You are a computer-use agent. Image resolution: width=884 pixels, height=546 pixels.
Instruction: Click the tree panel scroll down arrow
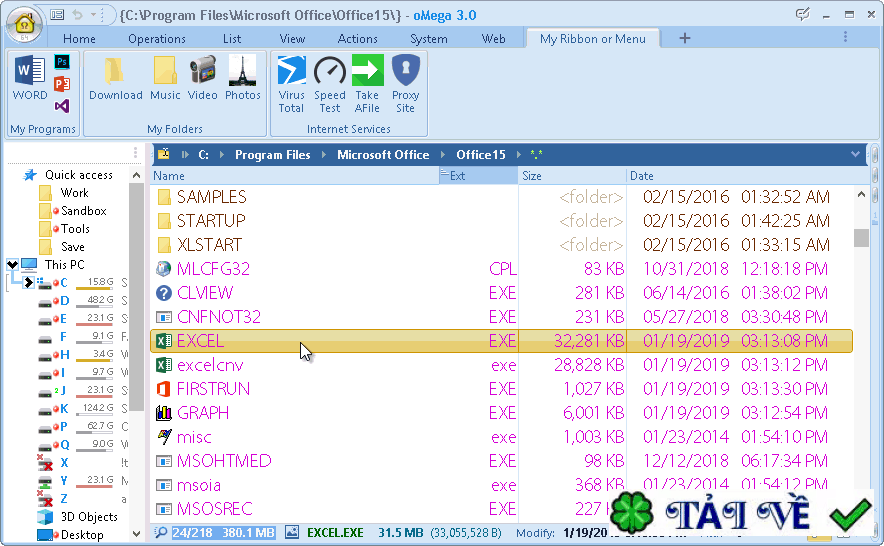[136, 534]
